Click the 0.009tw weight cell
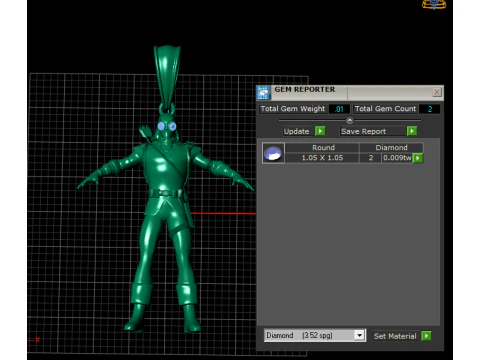Image resolution: width=480 pixels, height=360 pixels. click(x=397, y=158)
